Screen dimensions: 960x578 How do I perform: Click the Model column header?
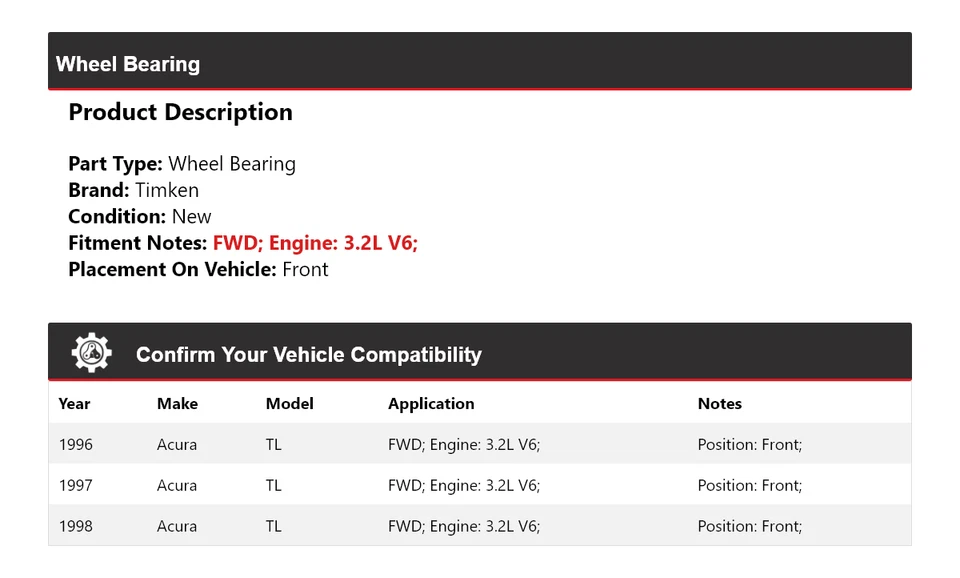click(289, 404)
